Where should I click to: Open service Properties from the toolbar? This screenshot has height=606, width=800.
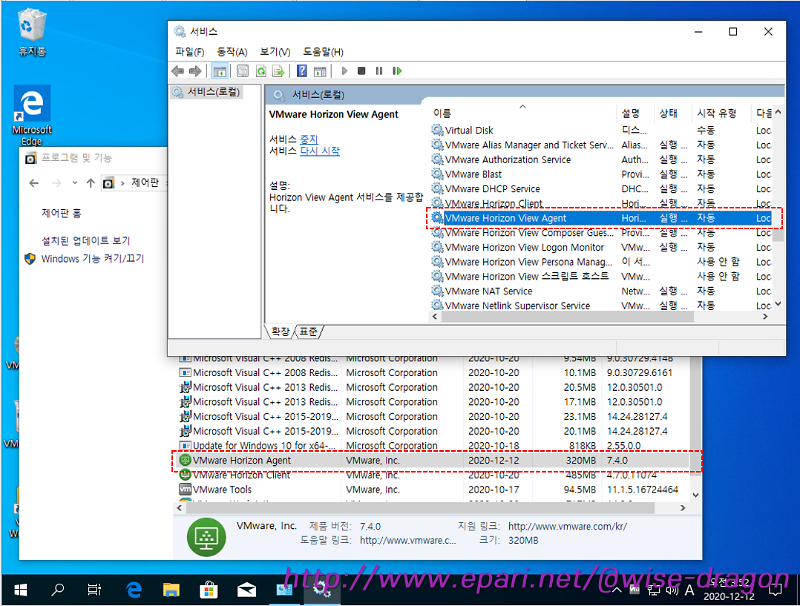[243, 71]
